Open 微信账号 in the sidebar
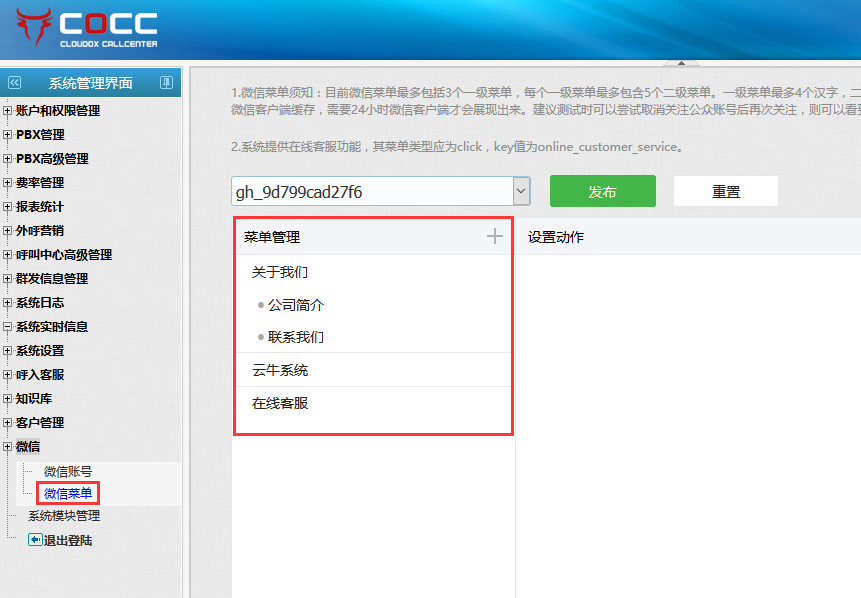 point(68,471)
